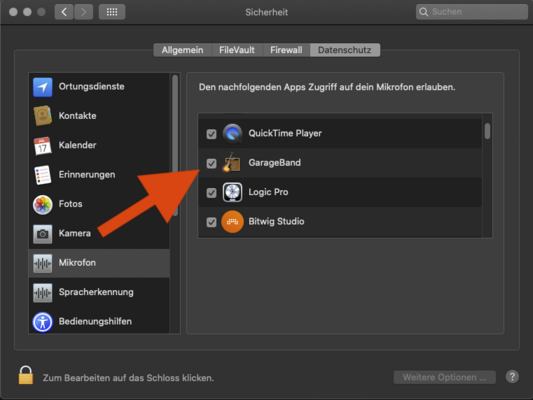This screenshot has height=400, width=533.
Task: Click the padlock icon to unlock editing
Action: point(26,375)
